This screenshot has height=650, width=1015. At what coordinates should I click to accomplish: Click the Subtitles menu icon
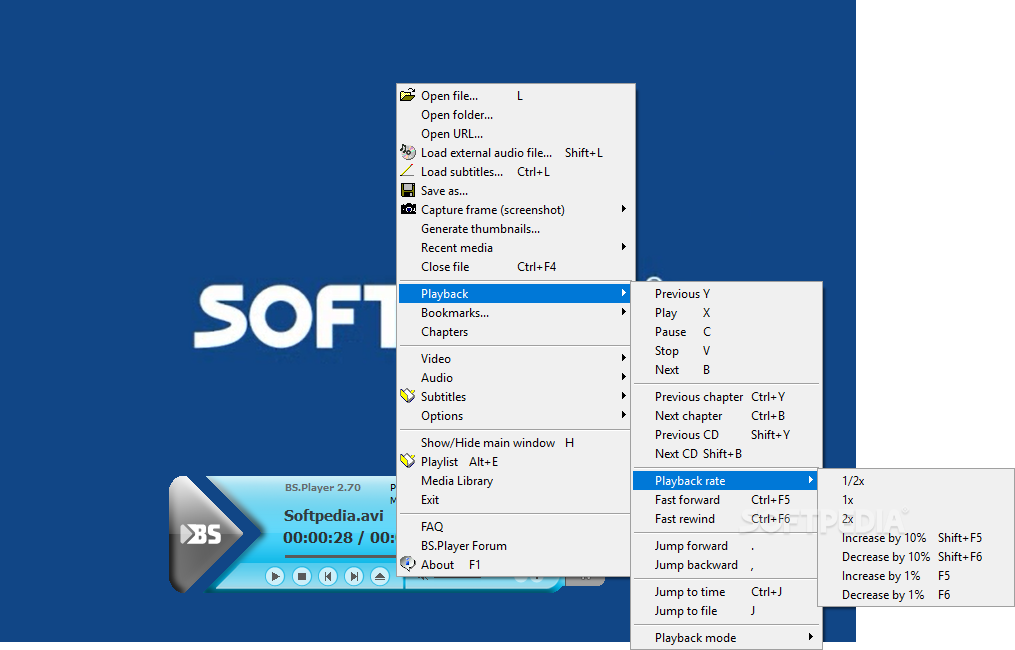[x=407, y=396]
